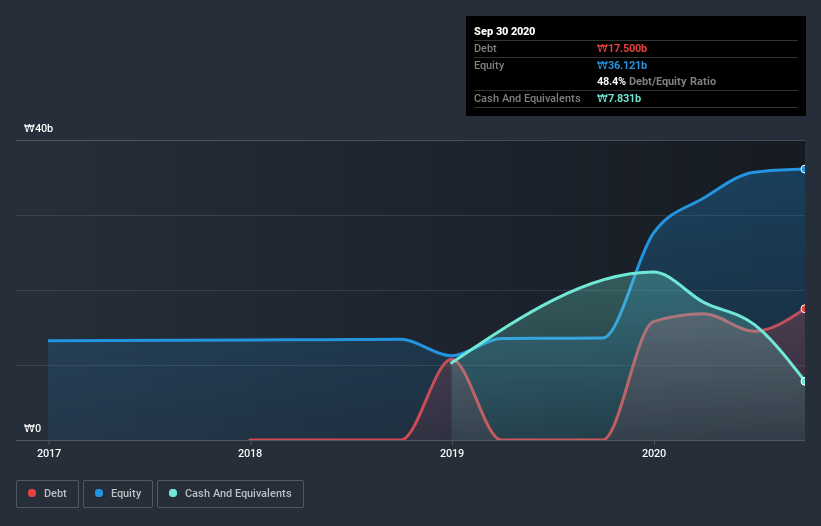Click the Equity label in tooltip

(489, 65)
